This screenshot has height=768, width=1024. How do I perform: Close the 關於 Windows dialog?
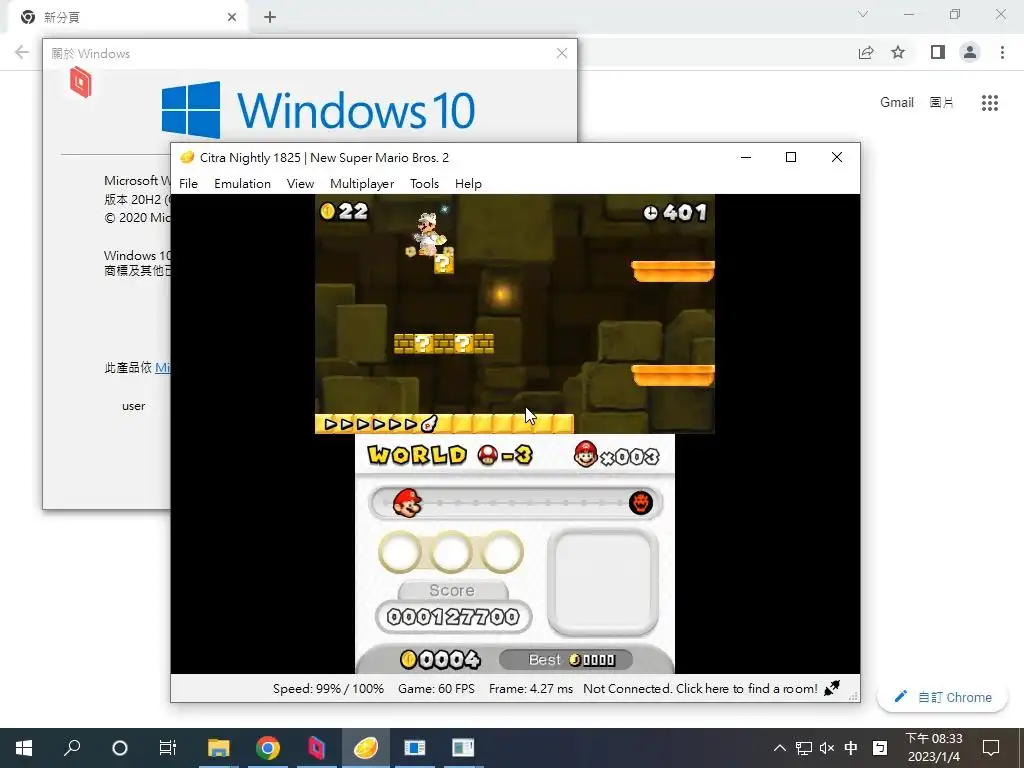coord(562,54)
